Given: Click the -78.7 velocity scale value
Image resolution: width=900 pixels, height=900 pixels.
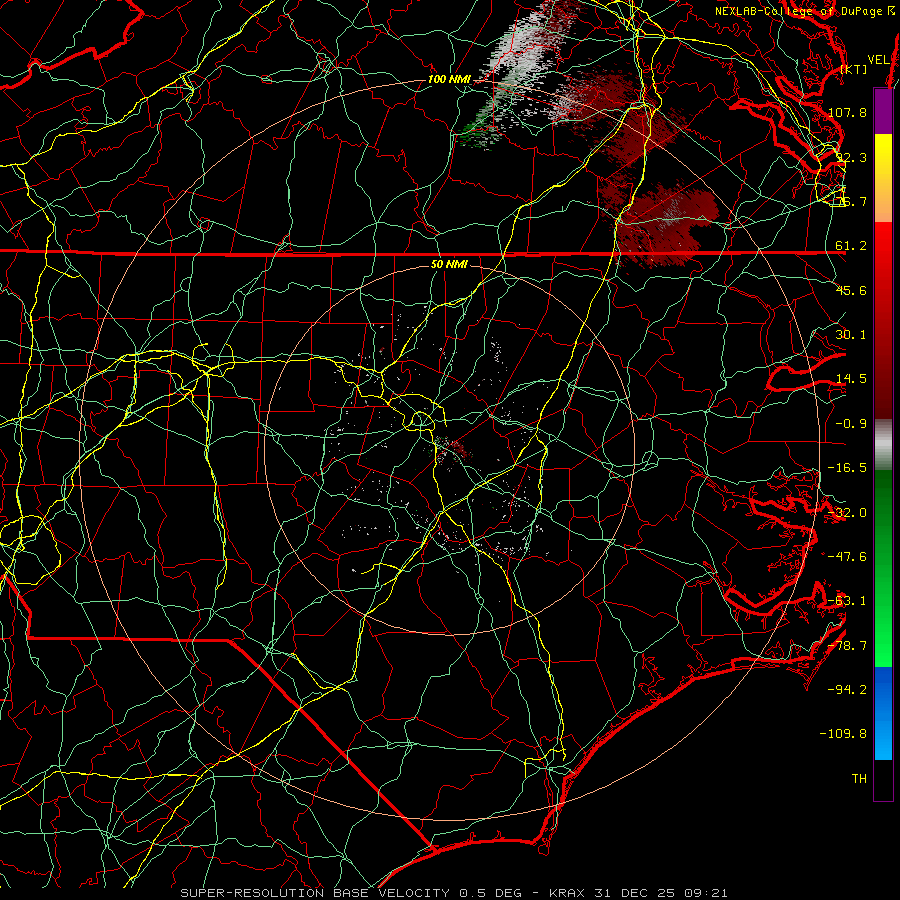Looking at the screenshot, I should coord(847,646).
